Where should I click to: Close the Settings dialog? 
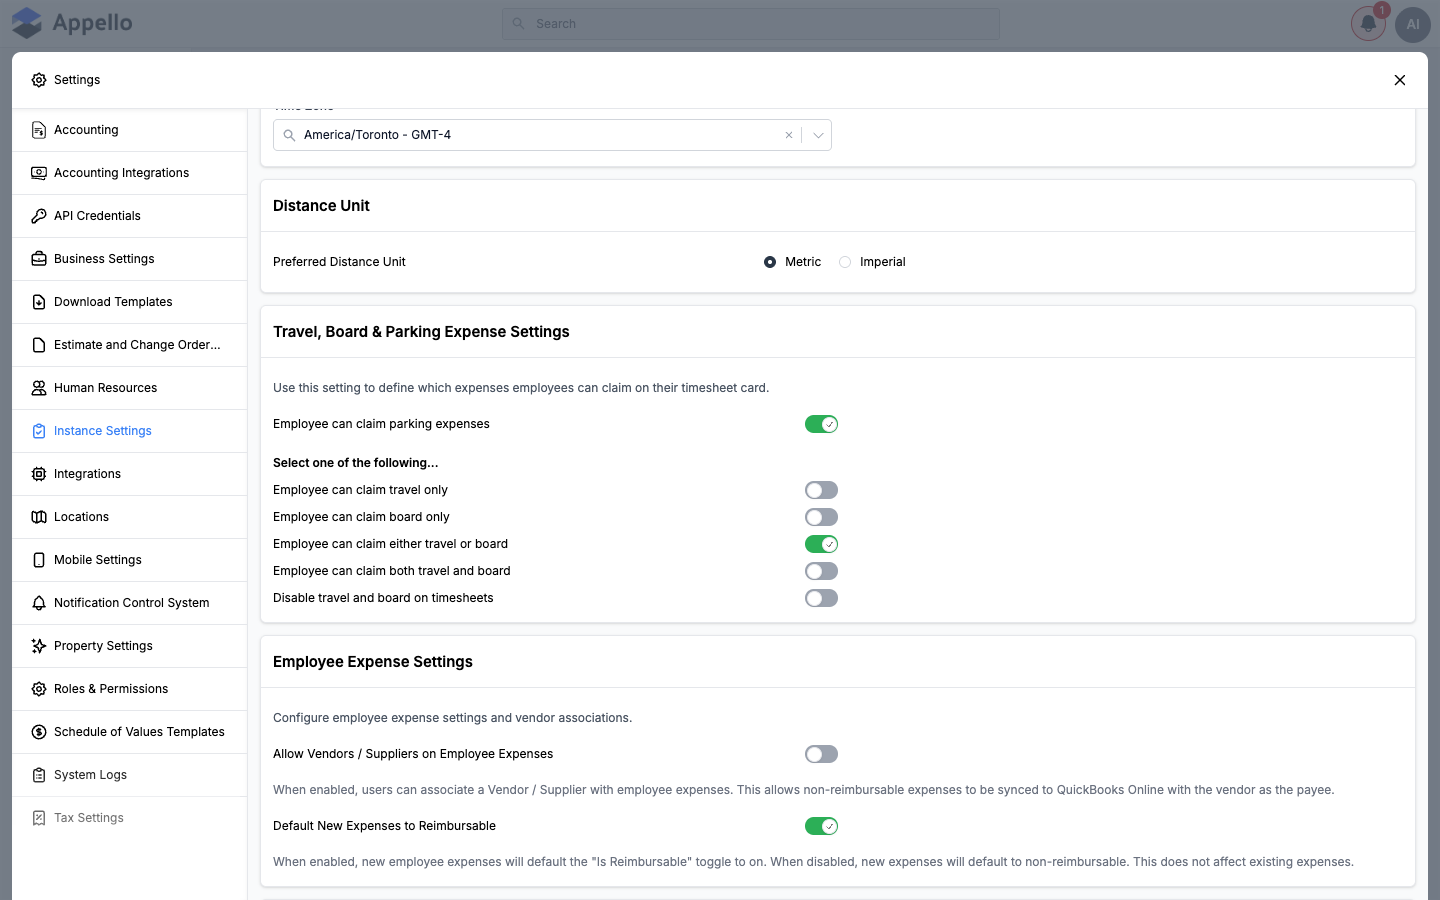(x=1400, y=80)
